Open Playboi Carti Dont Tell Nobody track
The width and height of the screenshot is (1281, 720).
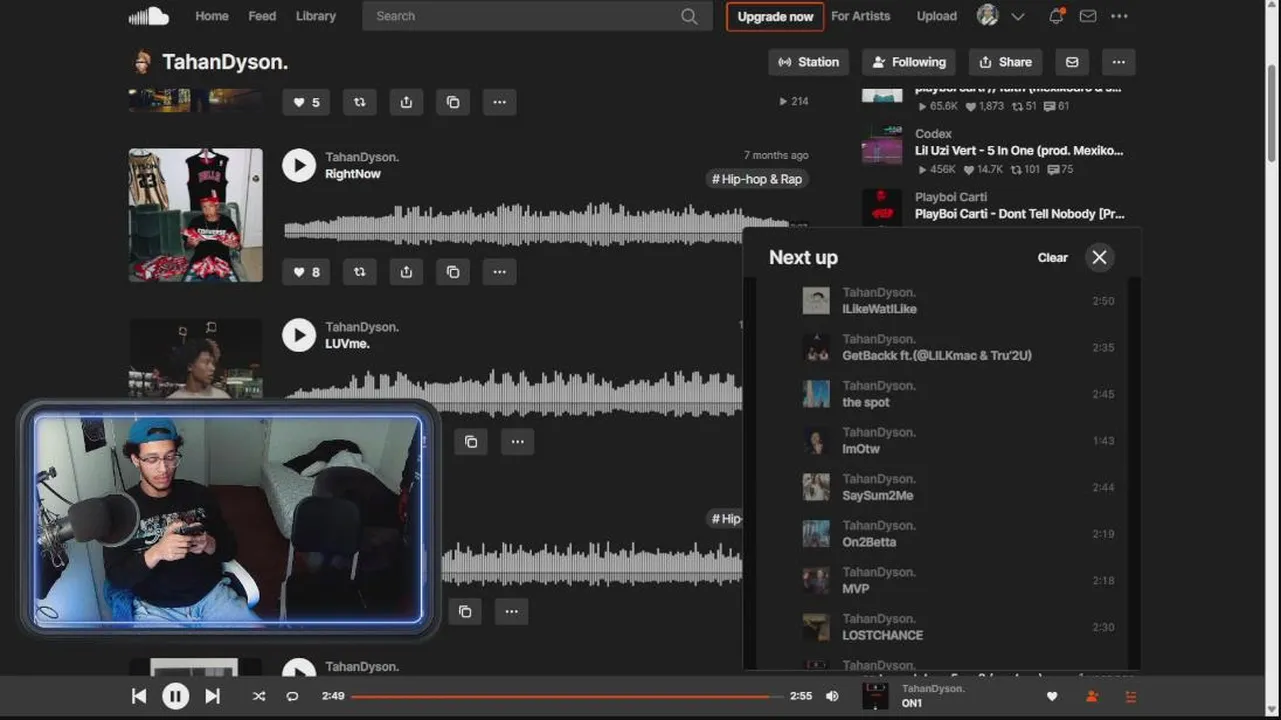click(x=1019, y=214)
